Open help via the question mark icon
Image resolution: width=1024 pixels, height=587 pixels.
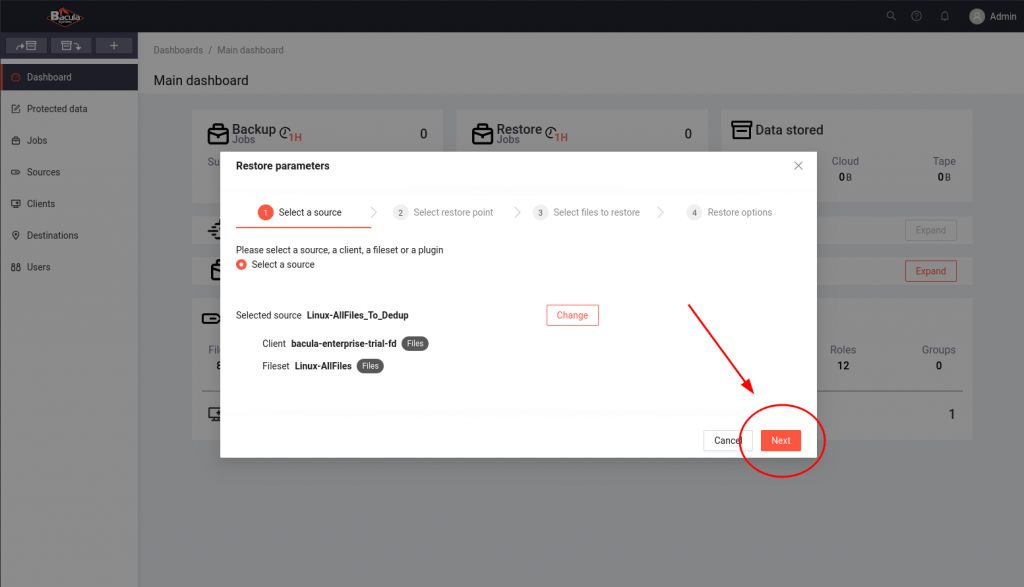pyautogui.click(x=916, y=16)
